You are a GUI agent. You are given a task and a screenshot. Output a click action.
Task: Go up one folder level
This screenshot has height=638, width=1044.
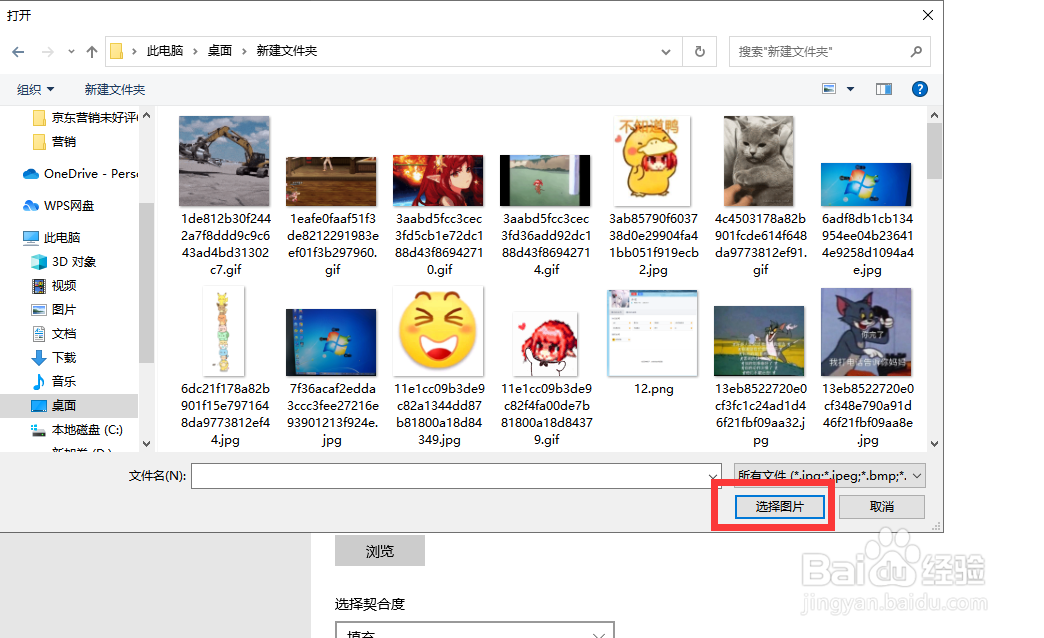[92, 51]
